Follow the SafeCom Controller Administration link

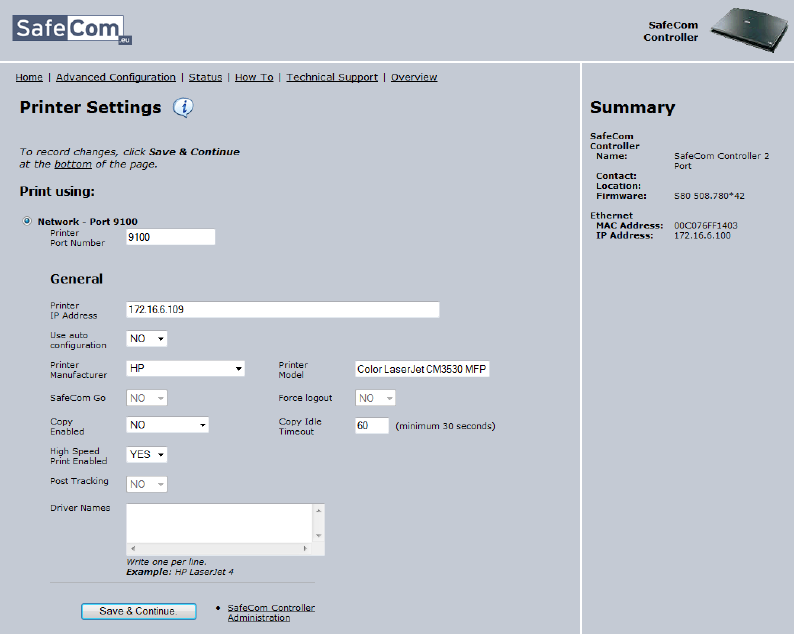click(x=271, y=613)
